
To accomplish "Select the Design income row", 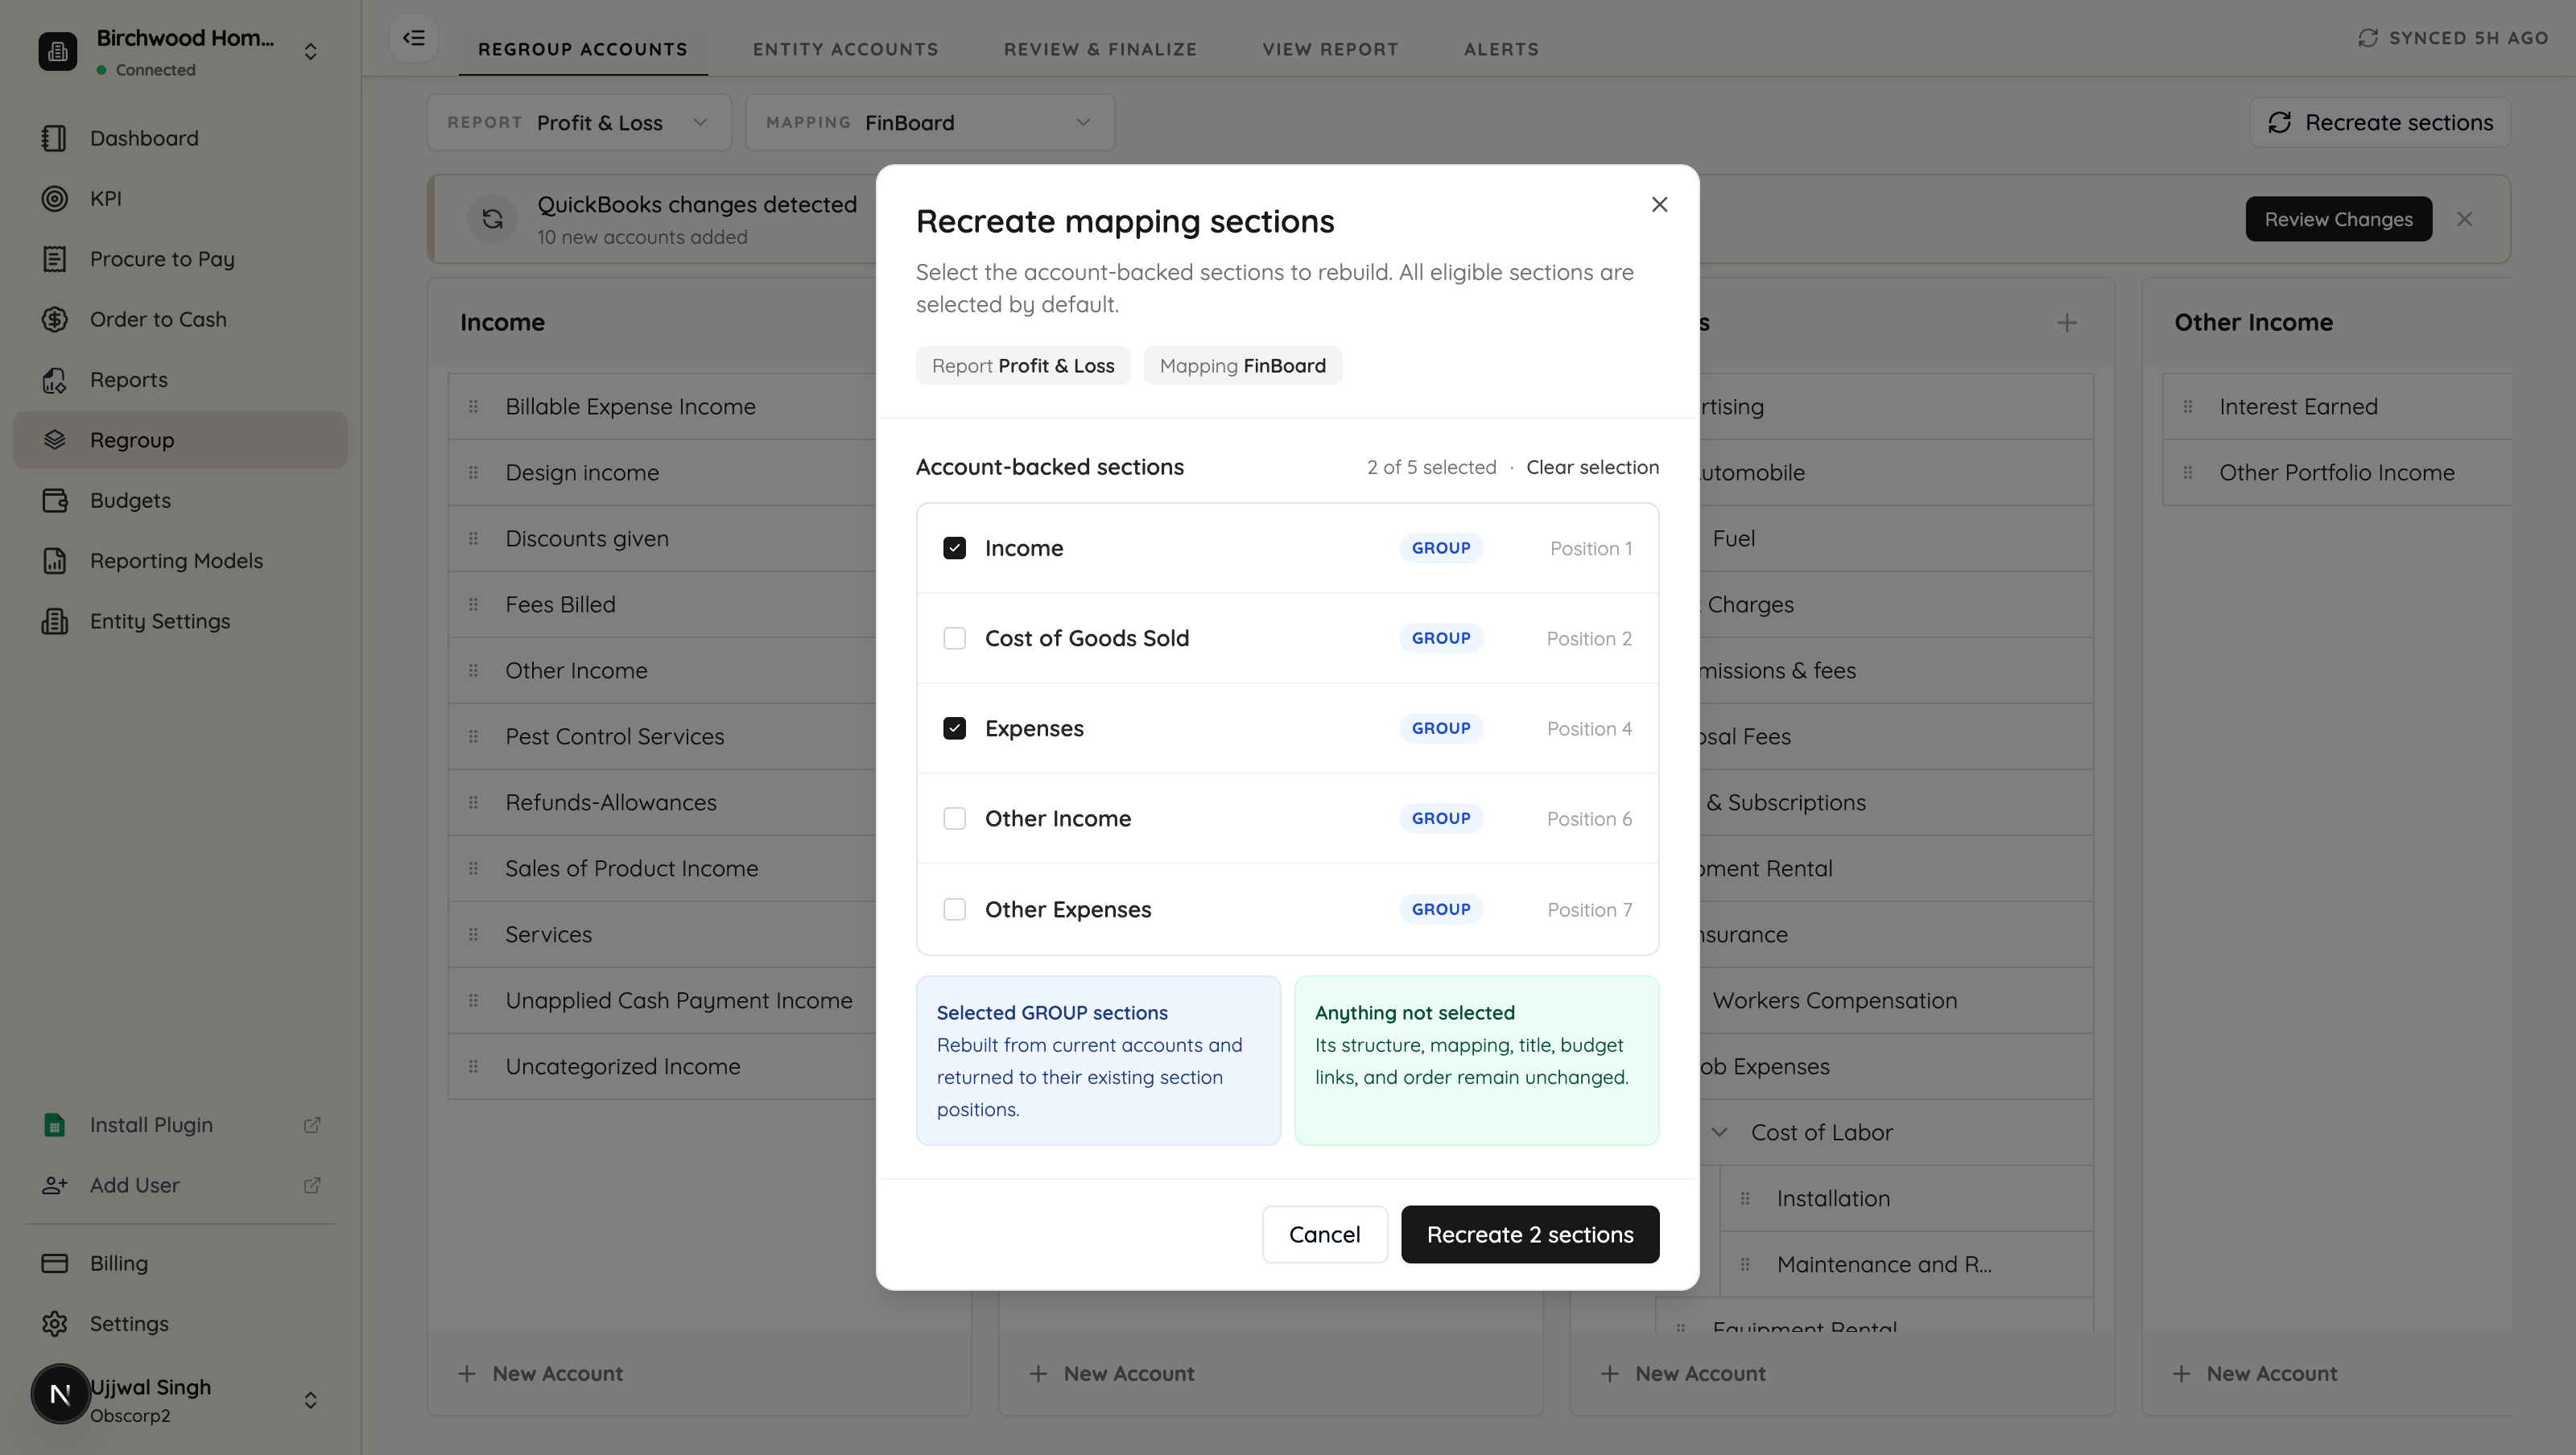I will [x=662, y=472].
